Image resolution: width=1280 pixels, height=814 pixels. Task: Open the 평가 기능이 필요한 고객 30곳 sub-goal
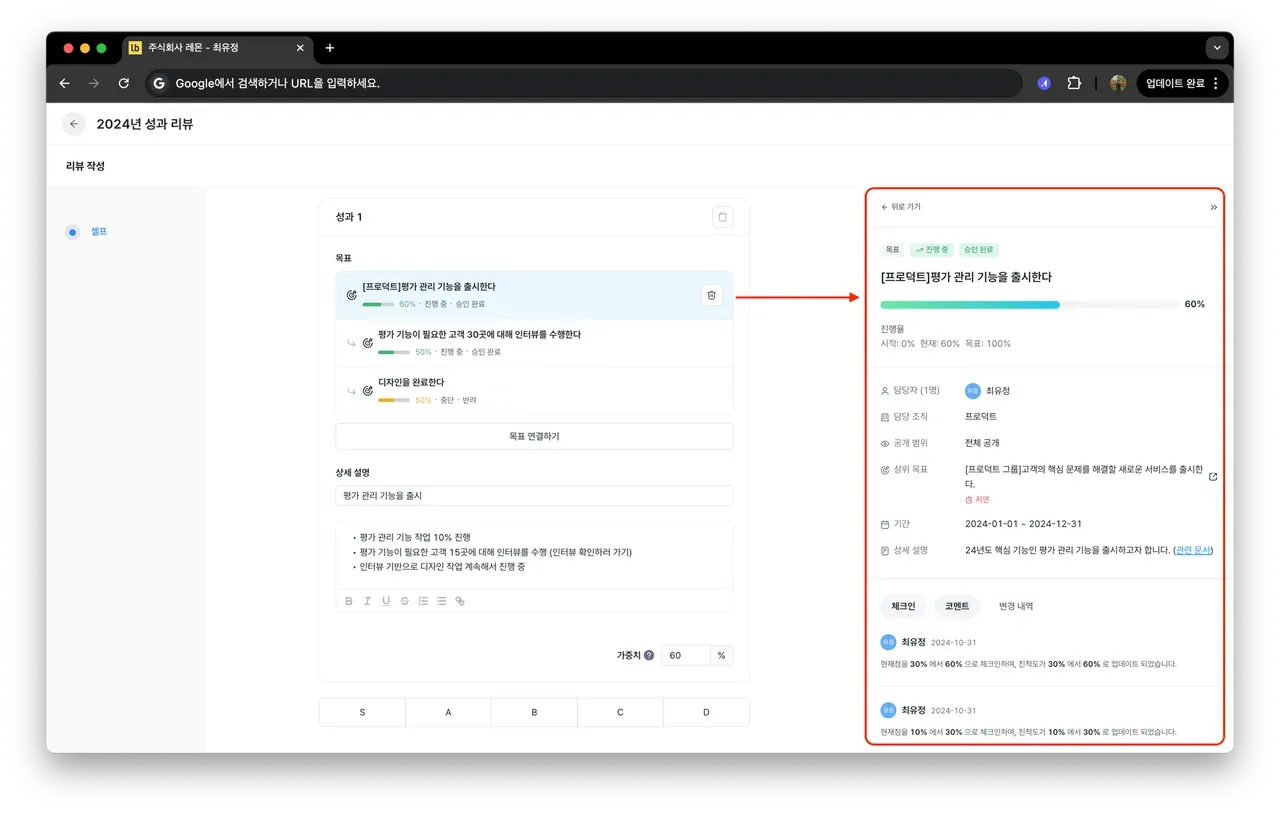pyautogui.click(x=534, y=343)
